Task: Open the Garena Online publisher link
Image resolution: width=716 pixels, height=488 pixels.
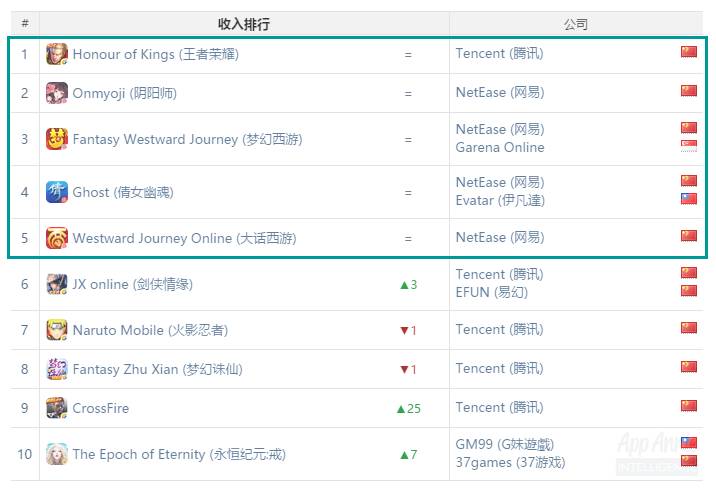Action: point(500,147)
